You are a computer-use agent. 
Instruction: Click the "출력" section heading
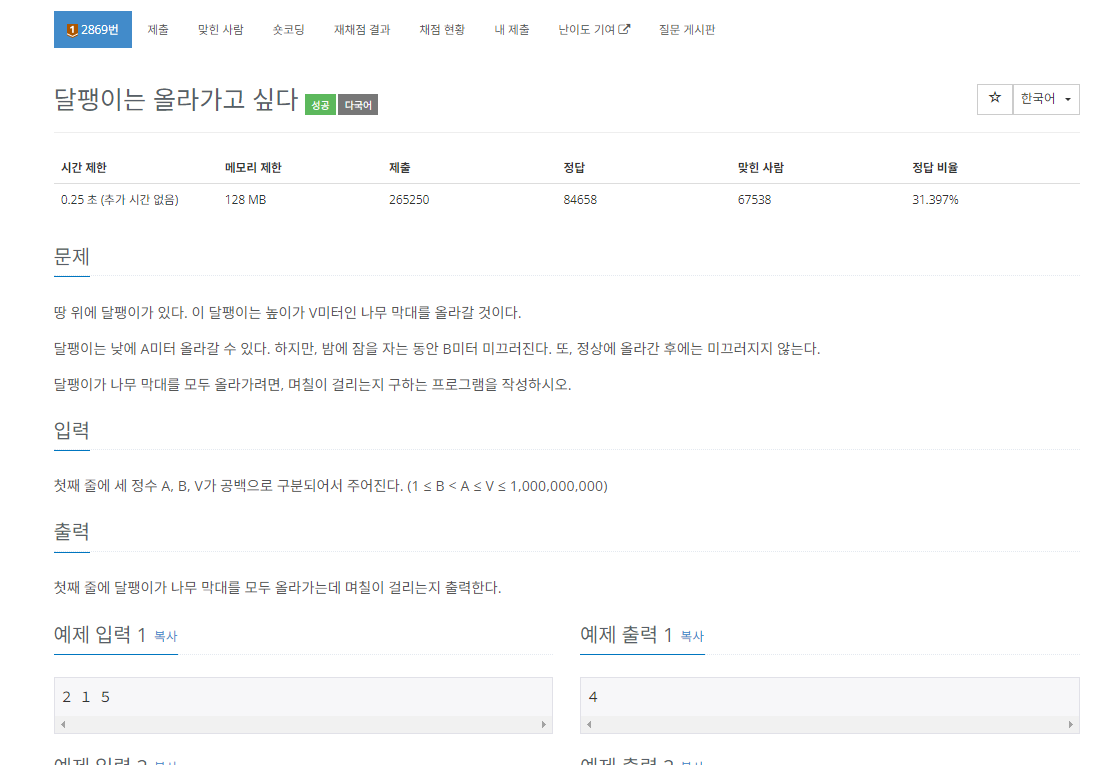[72, 532]
